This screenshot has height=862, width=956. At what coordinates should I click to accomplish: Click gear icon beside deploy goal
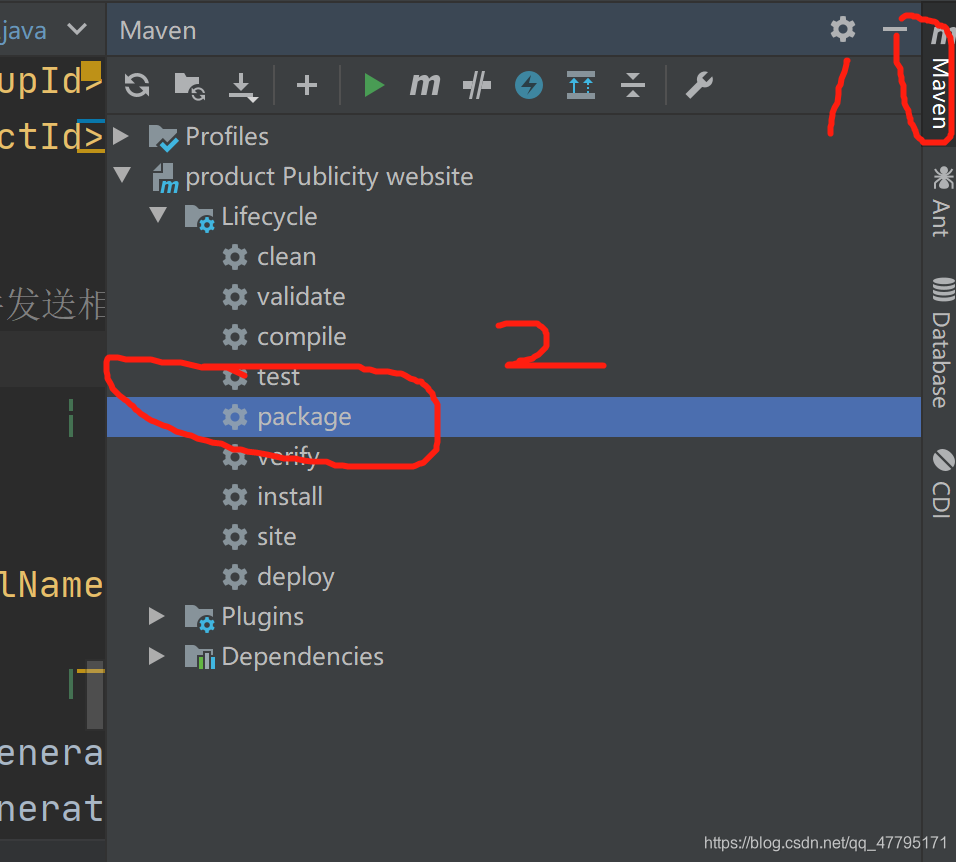pos(235,577)
